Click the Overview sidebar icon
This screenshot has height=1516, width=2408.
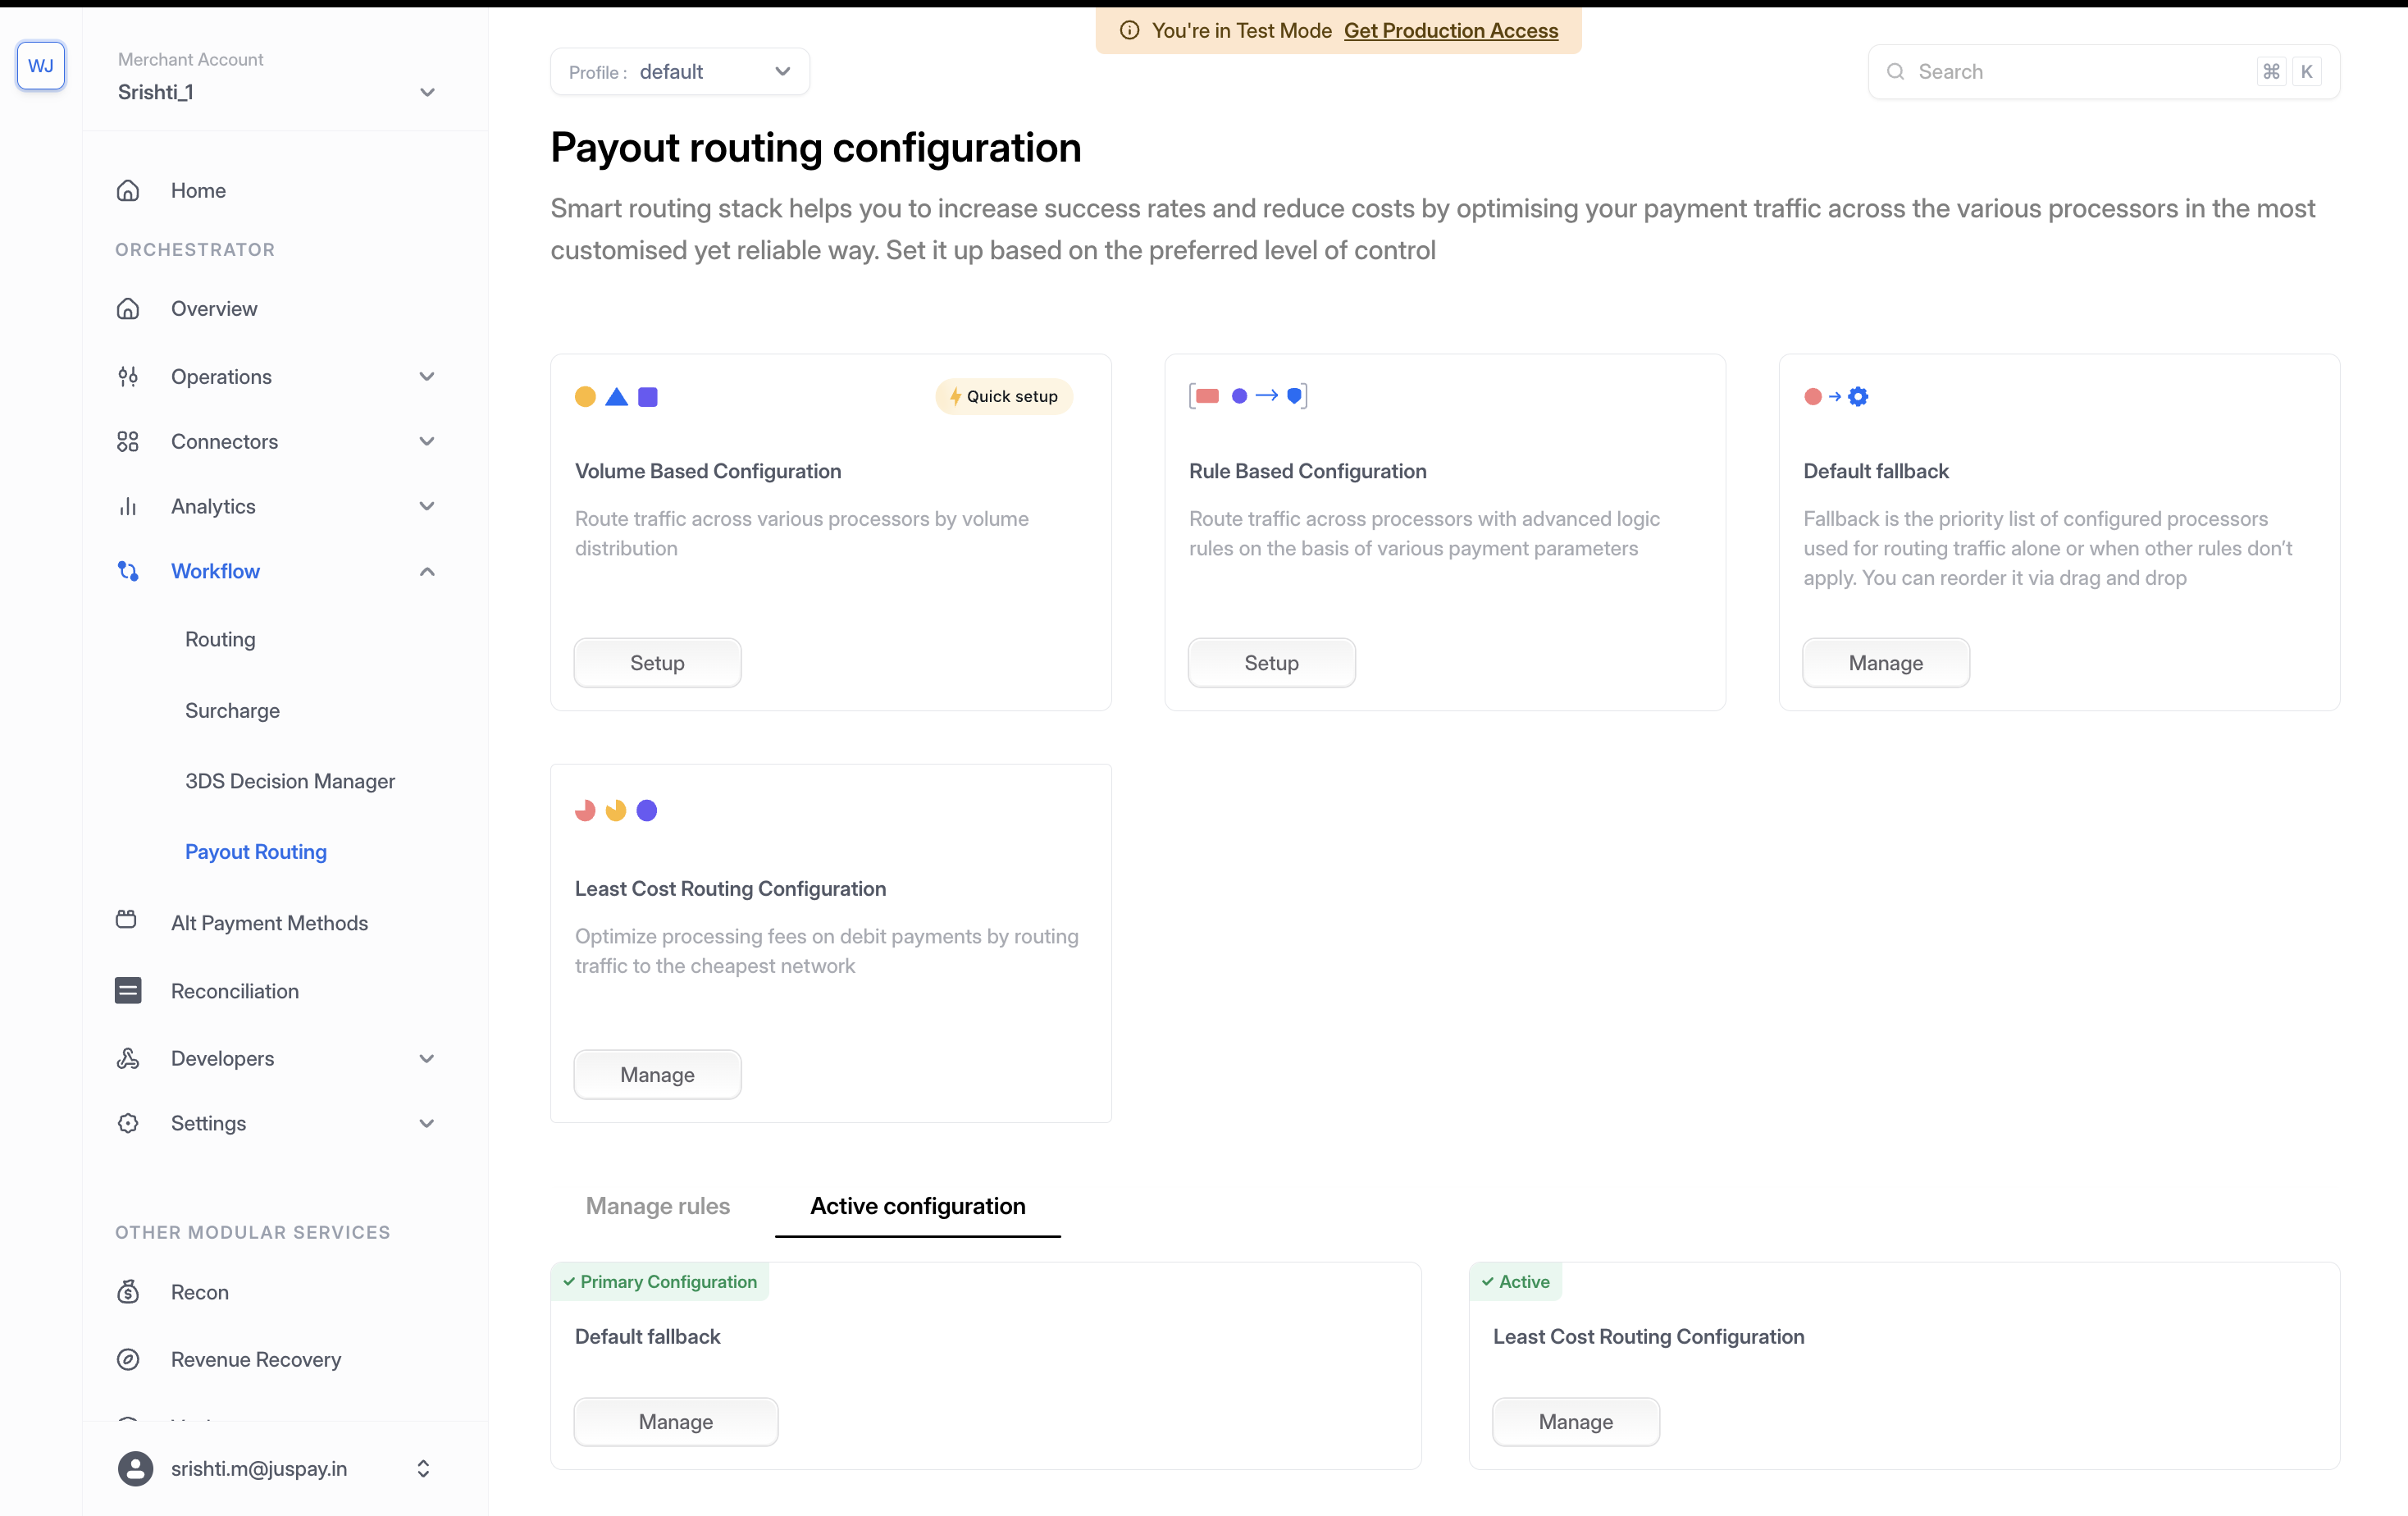coord(128,308)
